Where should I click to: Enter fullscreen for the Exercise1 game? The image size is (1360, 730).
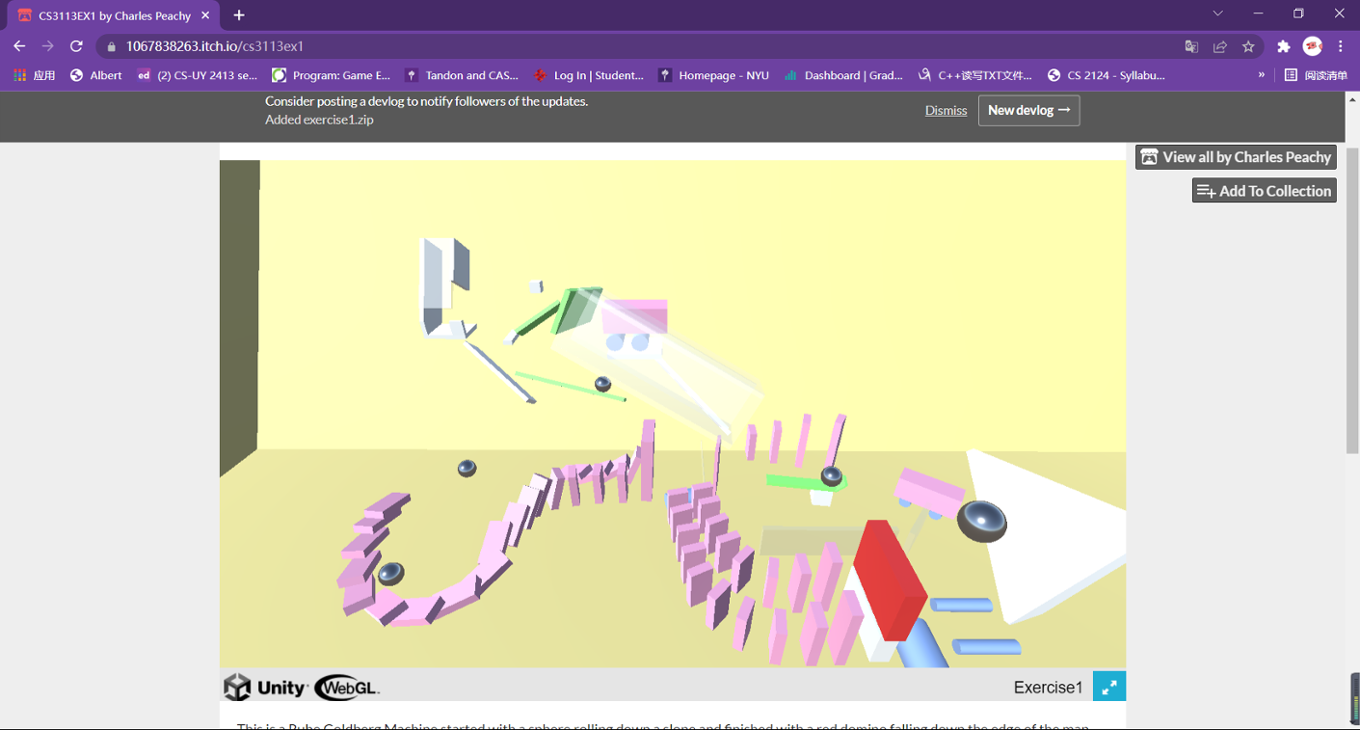coord(1109,686)
